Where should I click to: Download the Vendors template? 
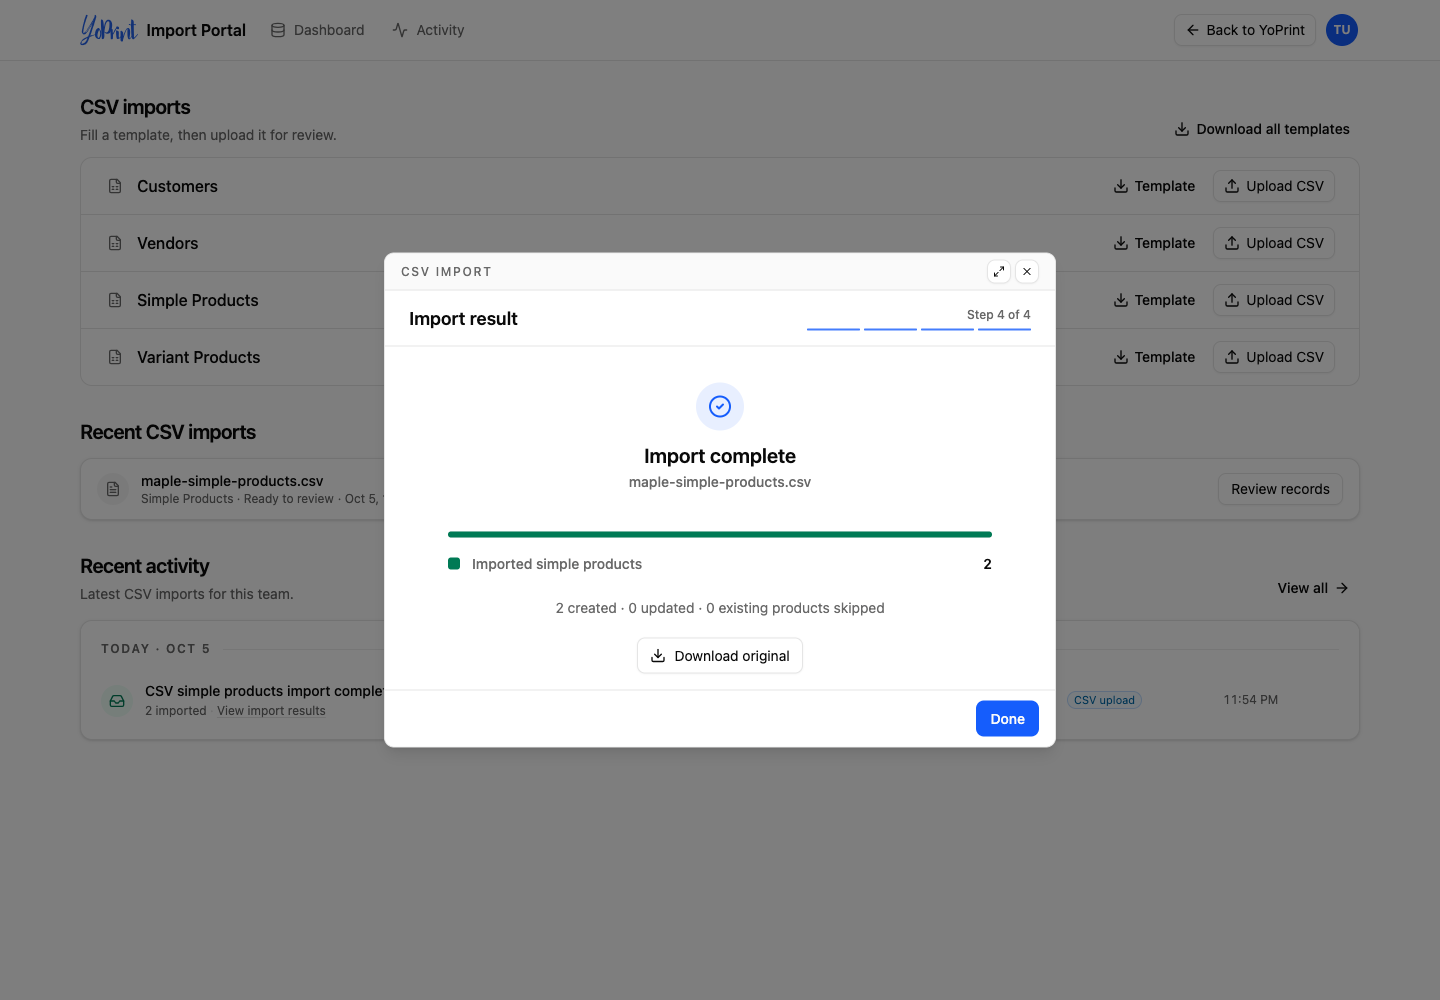(1154, 243)
